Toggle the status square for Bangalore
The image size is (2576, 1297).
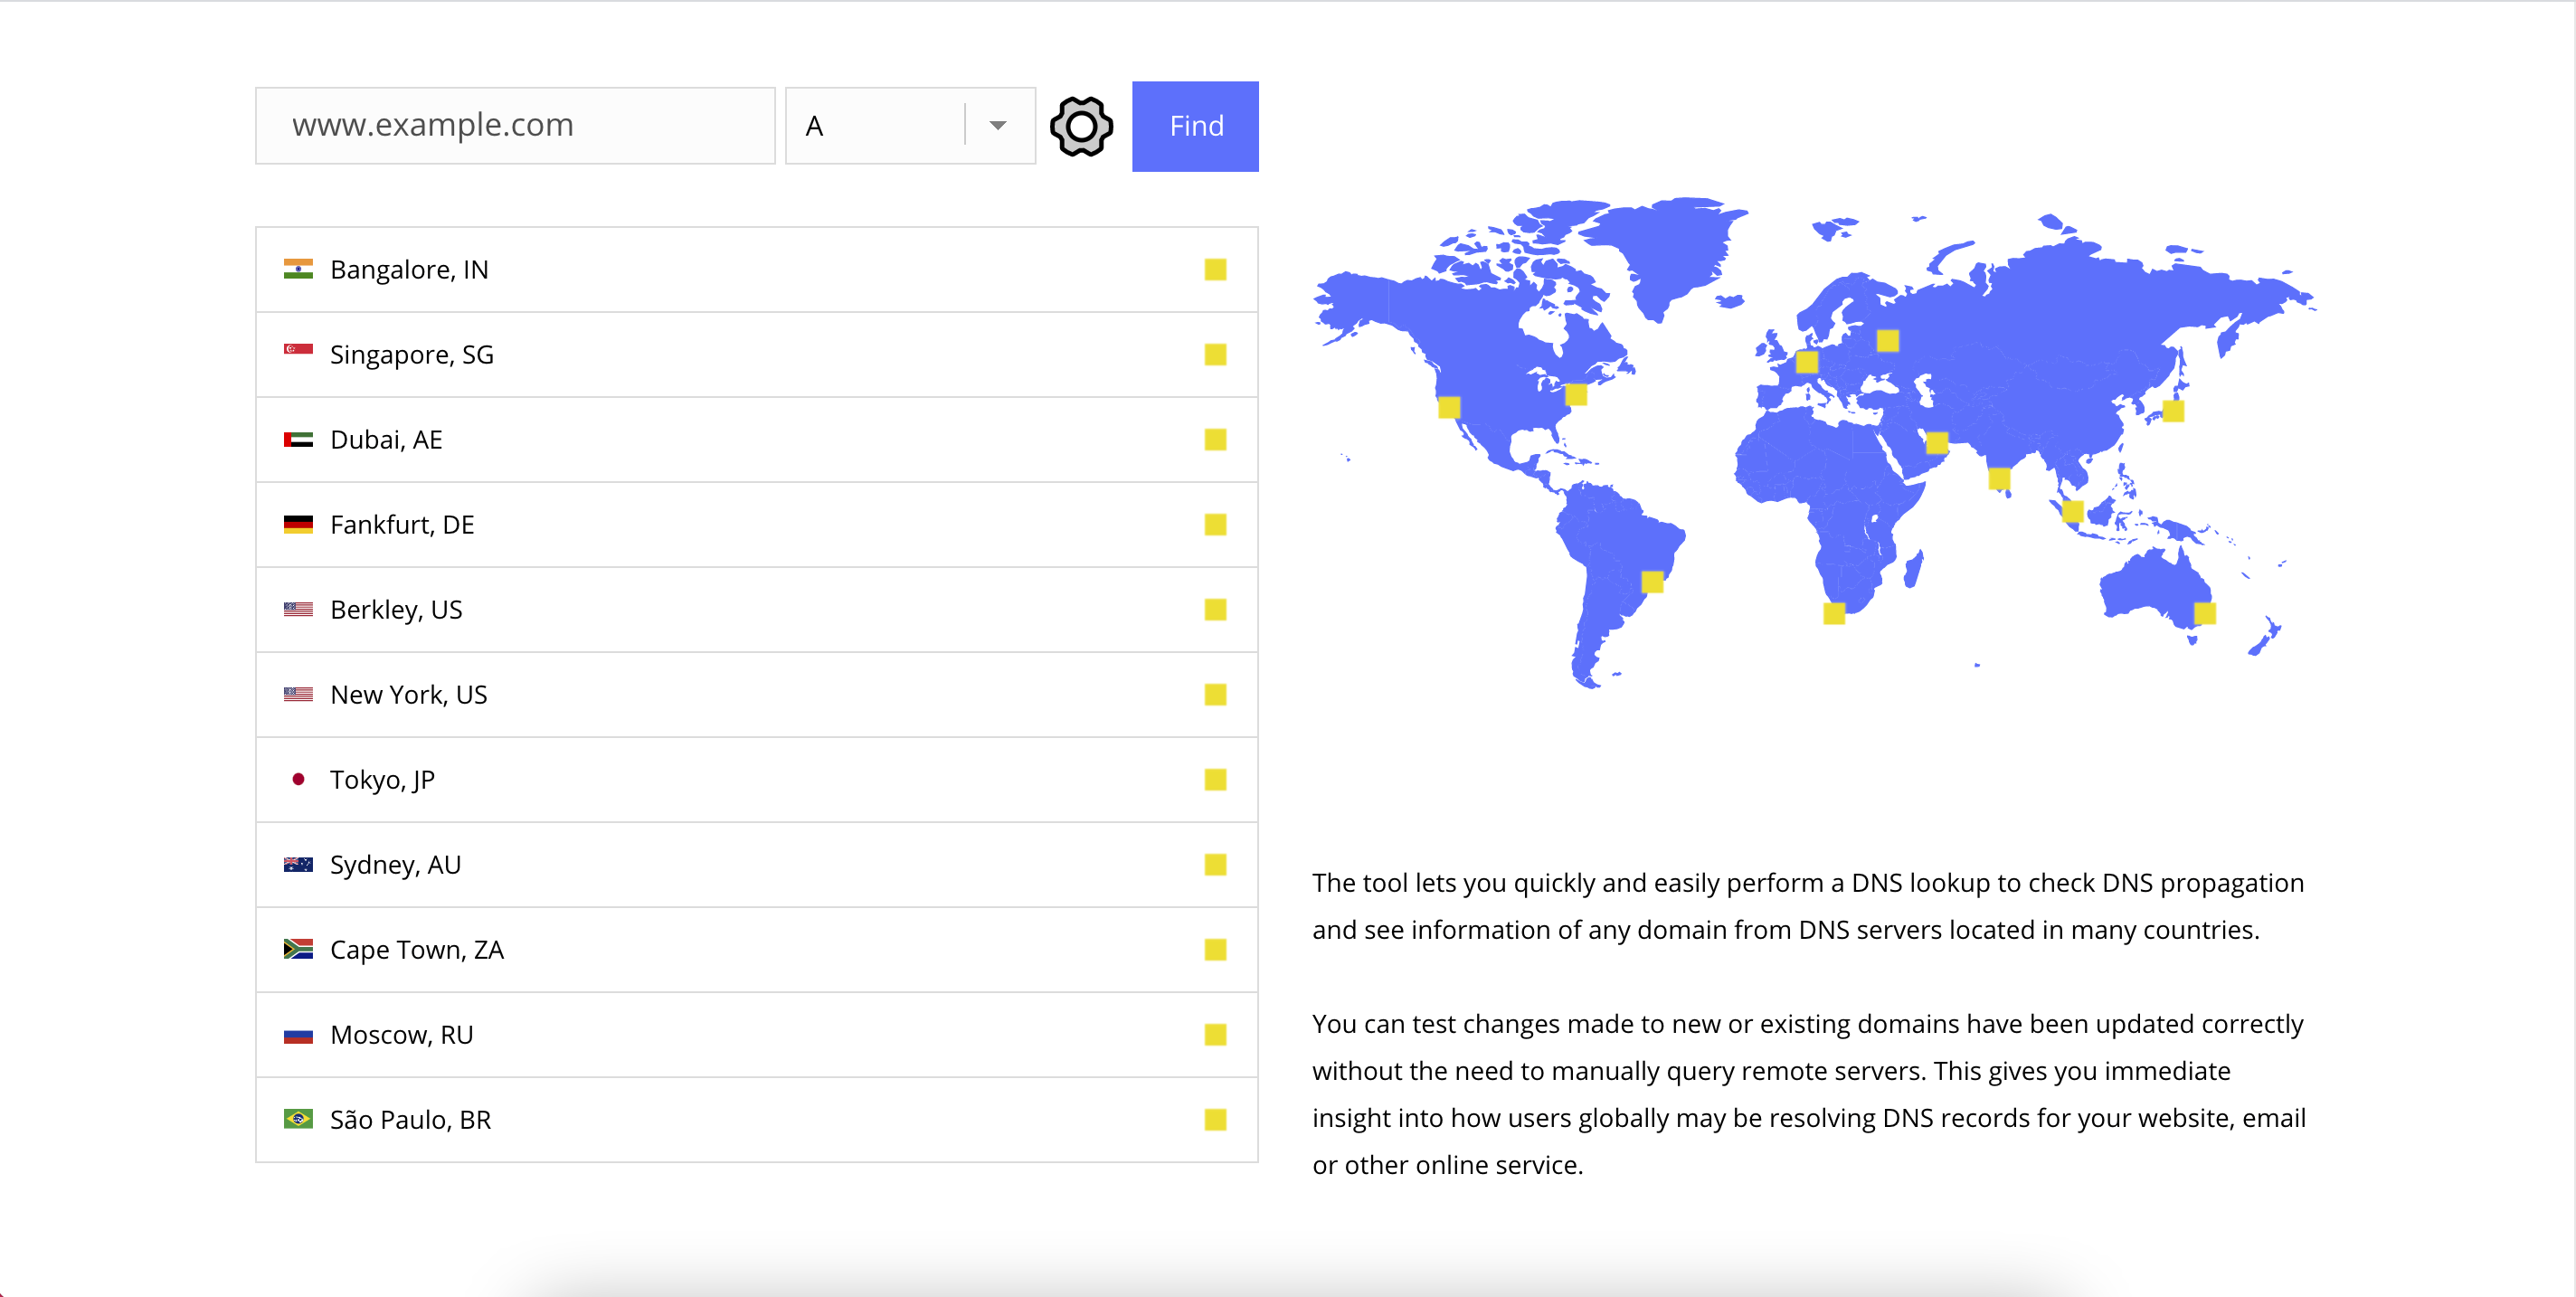pos(1216,268)
